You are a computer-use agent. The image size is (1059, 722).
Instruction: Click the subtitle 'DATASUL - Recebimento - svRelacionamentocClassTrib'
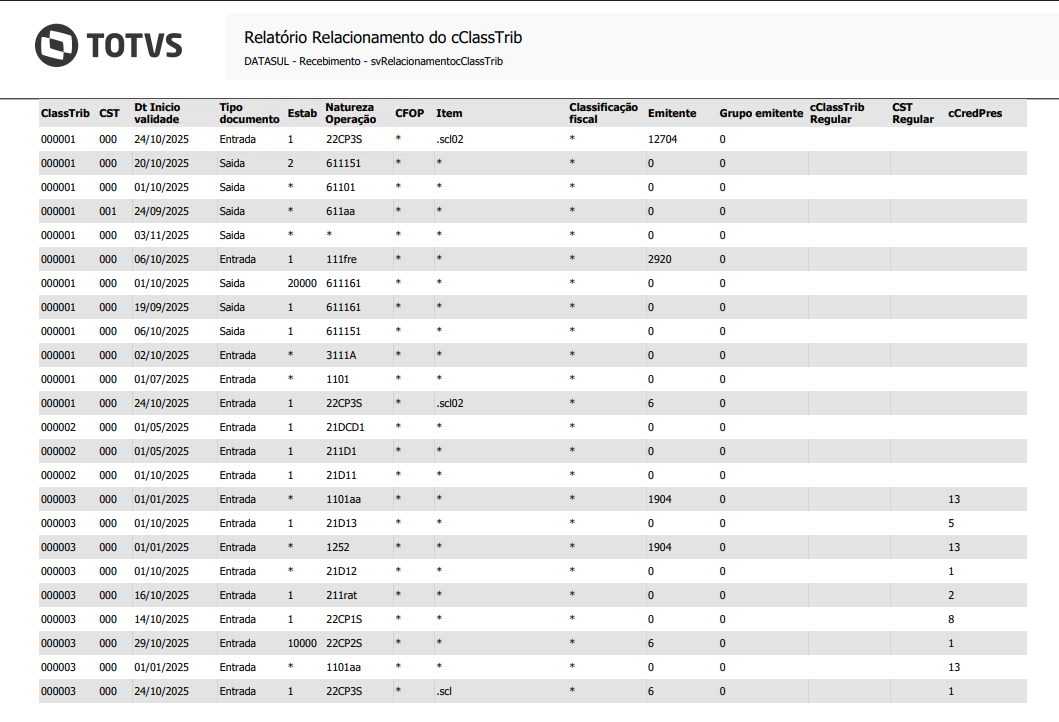[373, 61]
